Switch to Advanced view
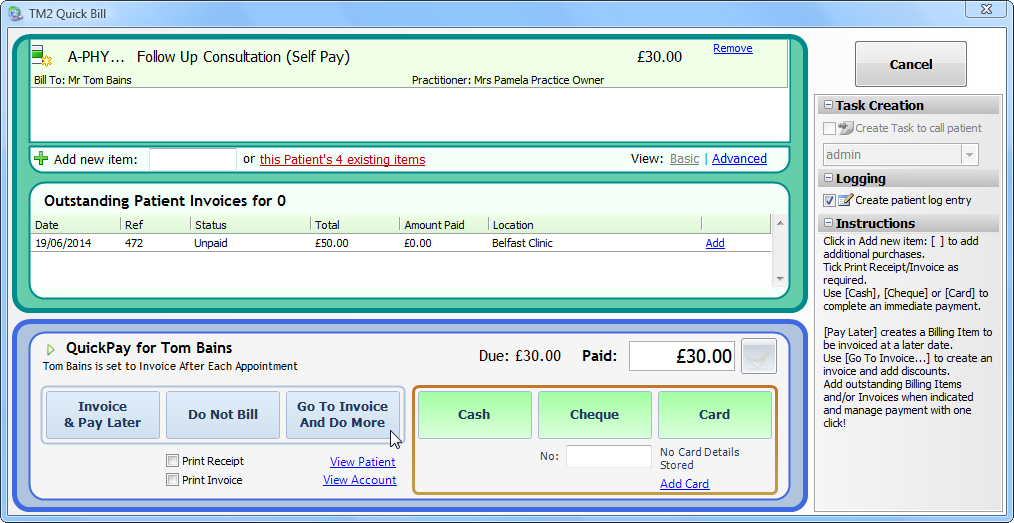Screen dimensions: 1014x523 click(739, 158)
